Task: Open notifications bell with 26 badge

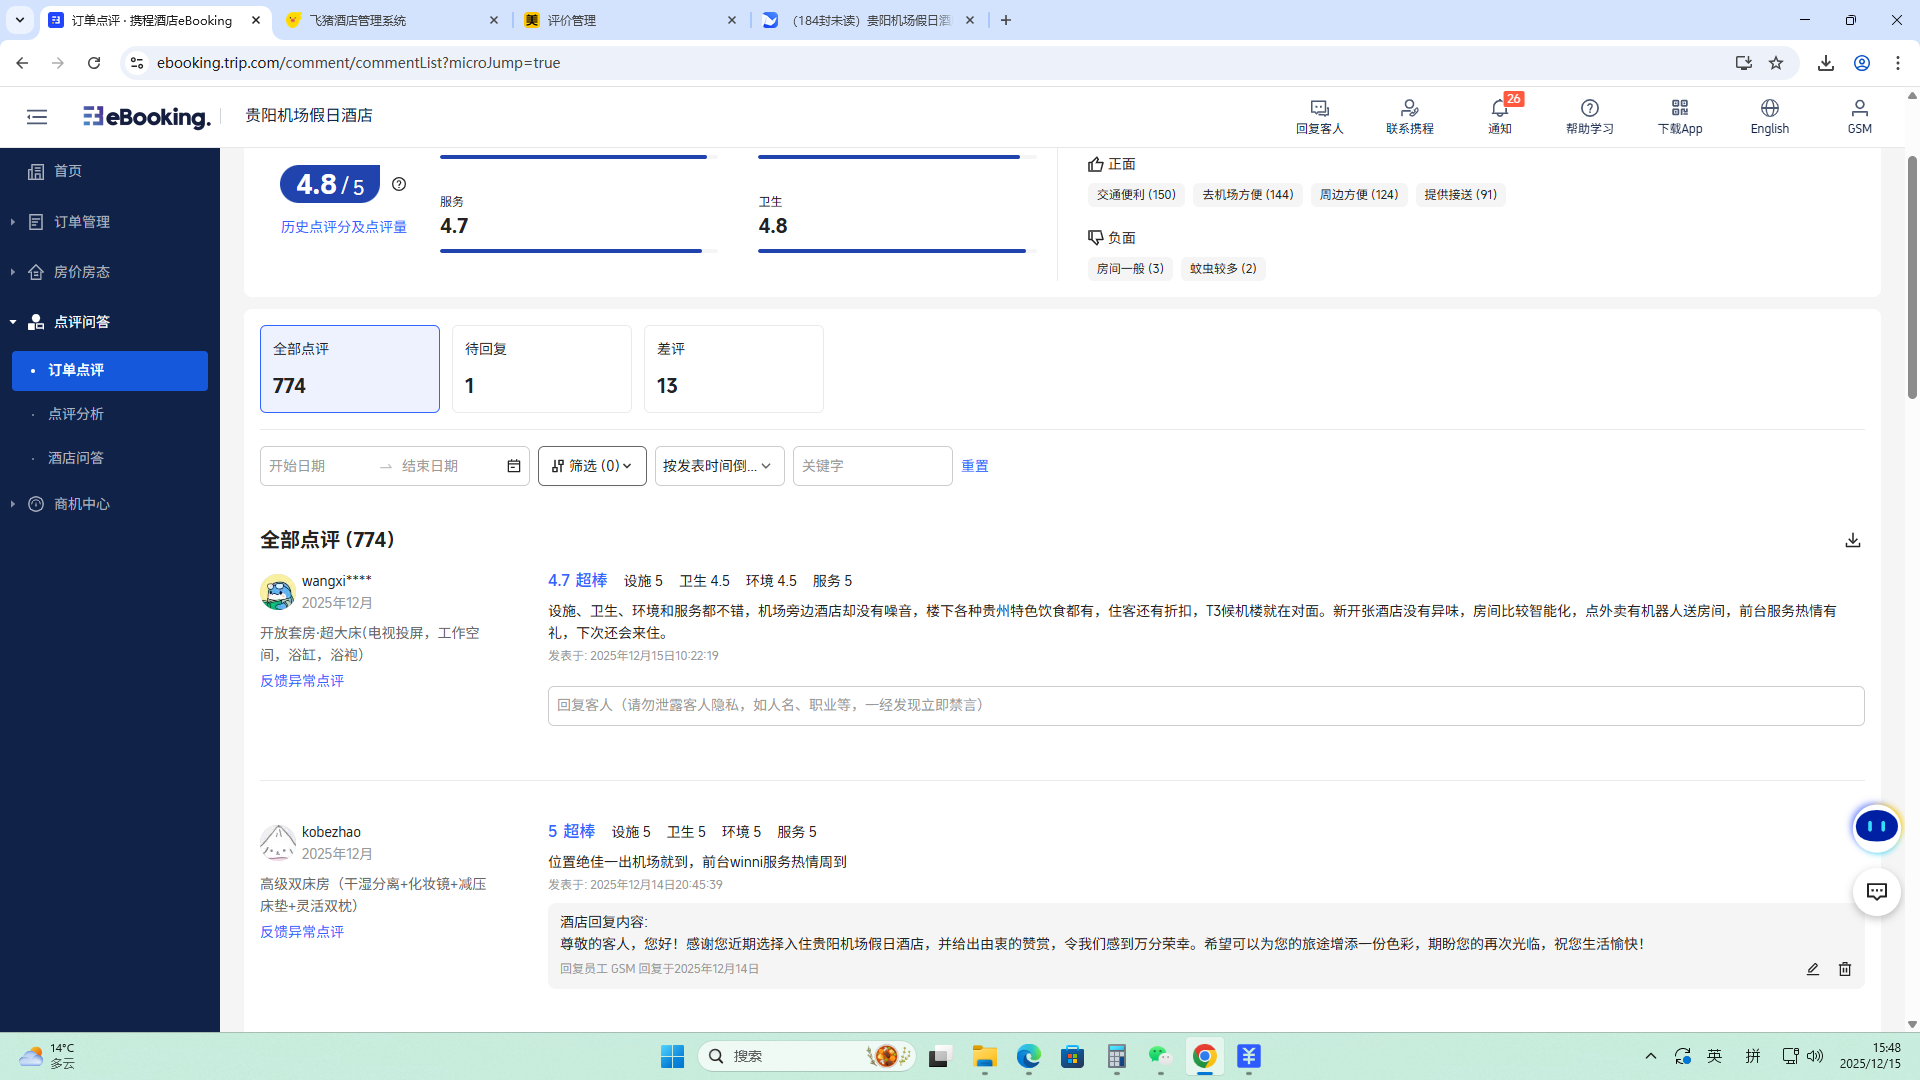Action: tap(1499, 108)
